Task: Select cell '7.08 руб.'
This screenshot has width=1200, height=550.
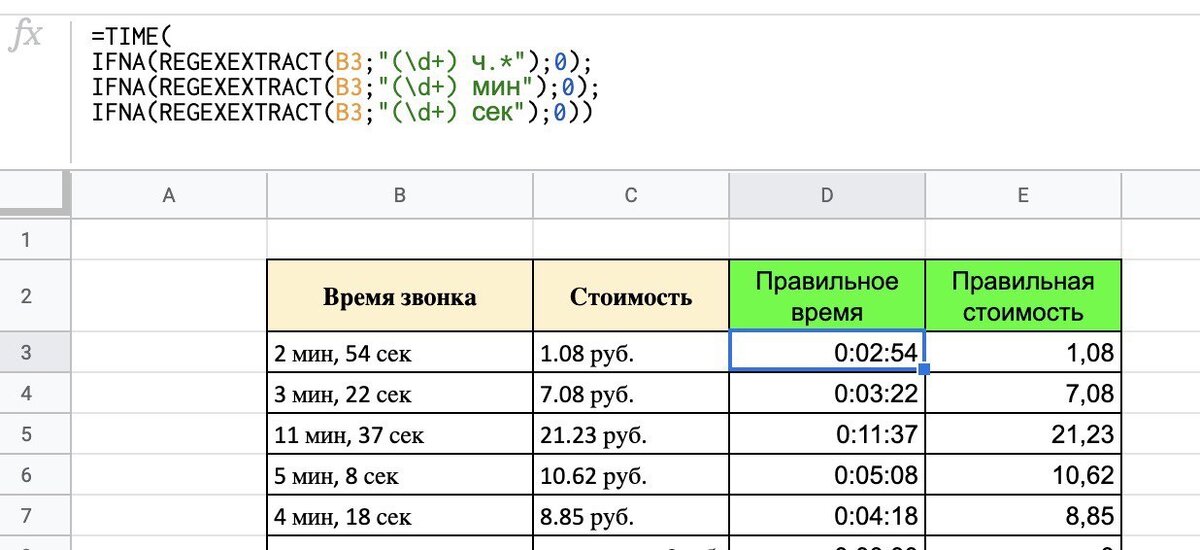Action: pyautogui.click(x=631, y=393)
